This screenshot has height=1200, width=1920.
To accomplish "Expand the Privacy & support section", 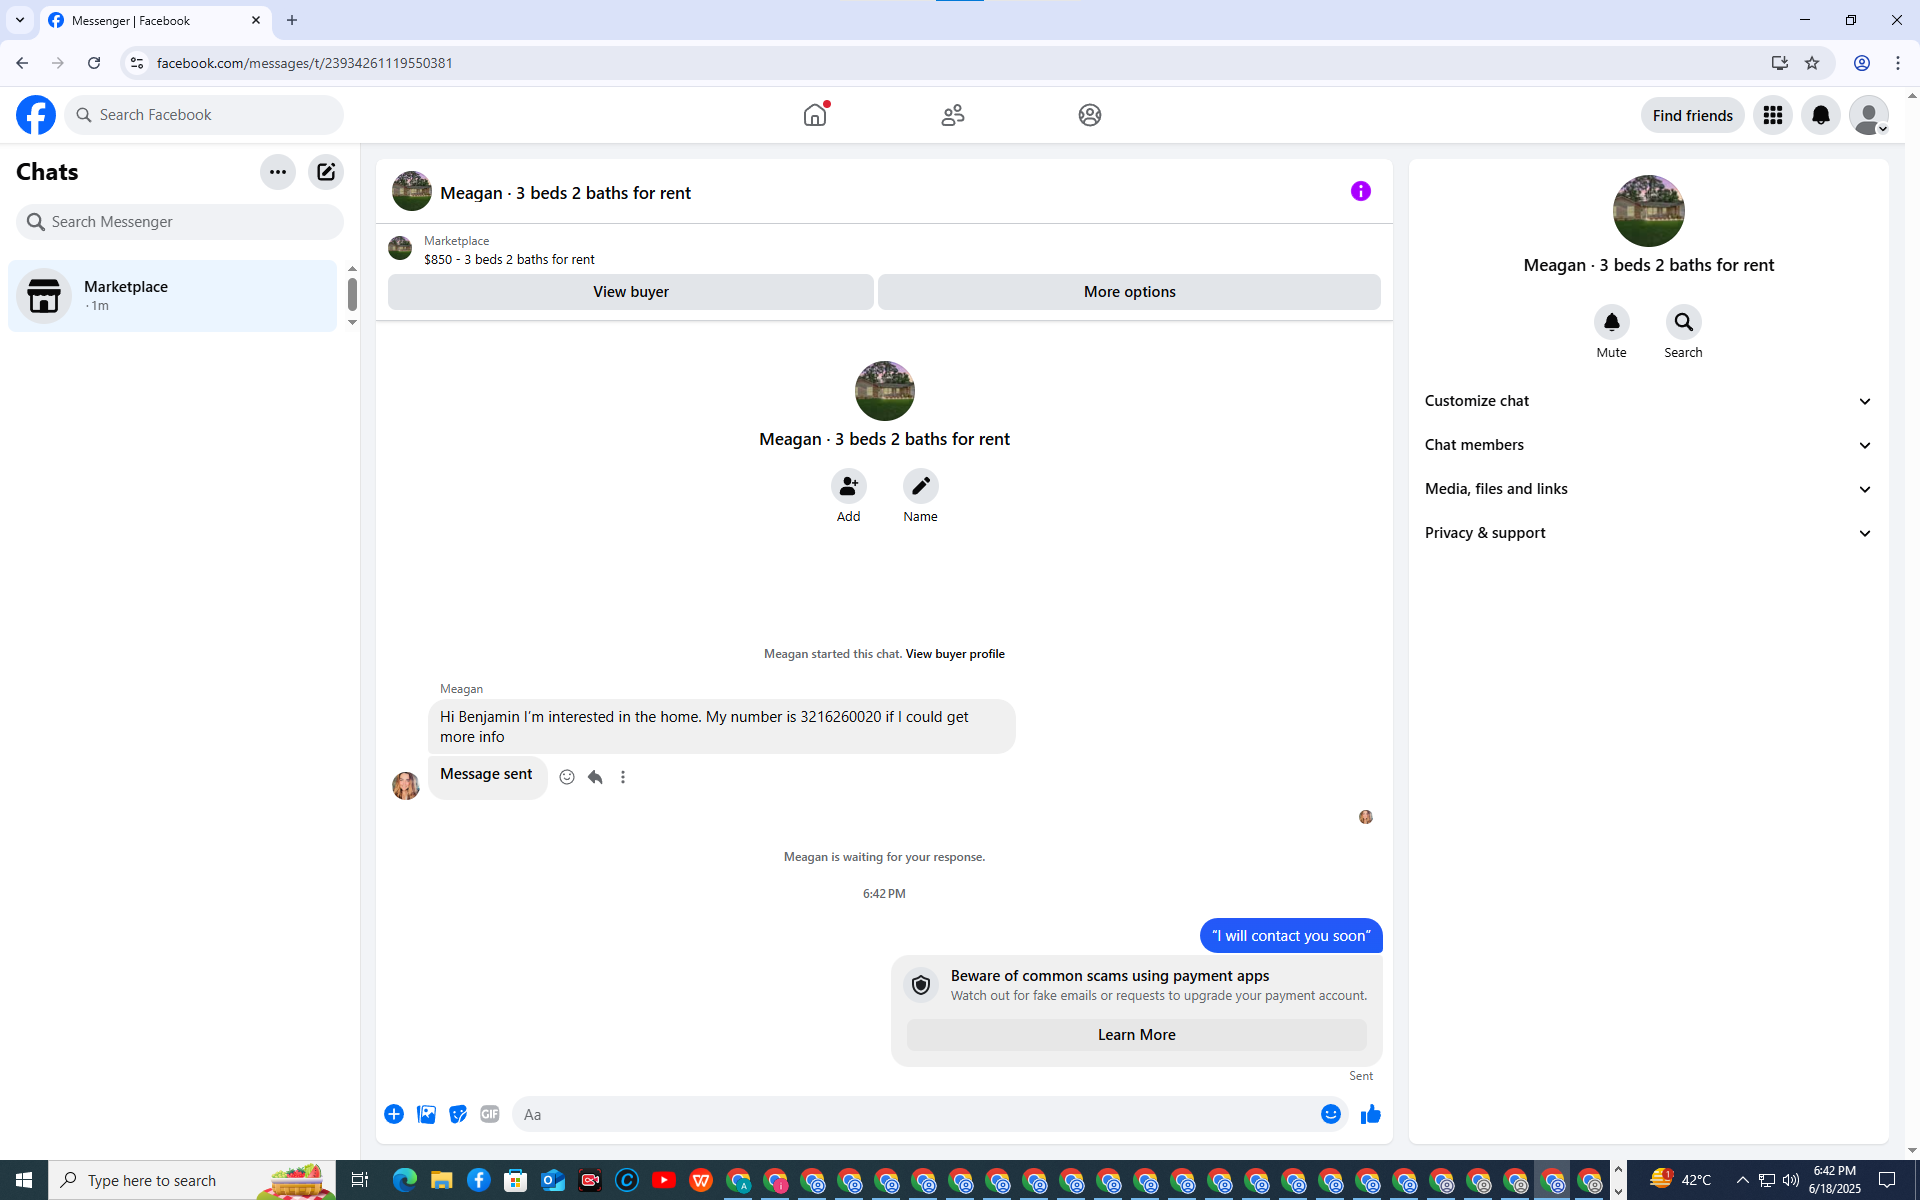I will click(1649, 533).
